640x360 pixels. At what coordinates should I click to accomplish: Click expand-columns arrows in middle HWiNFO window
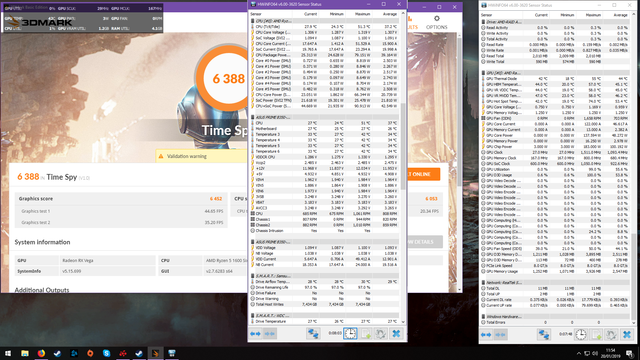tap(256, 334)
